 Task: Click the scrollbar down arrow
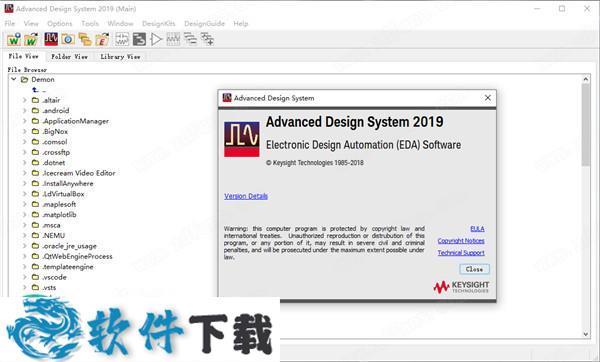(x=586, y=334)
